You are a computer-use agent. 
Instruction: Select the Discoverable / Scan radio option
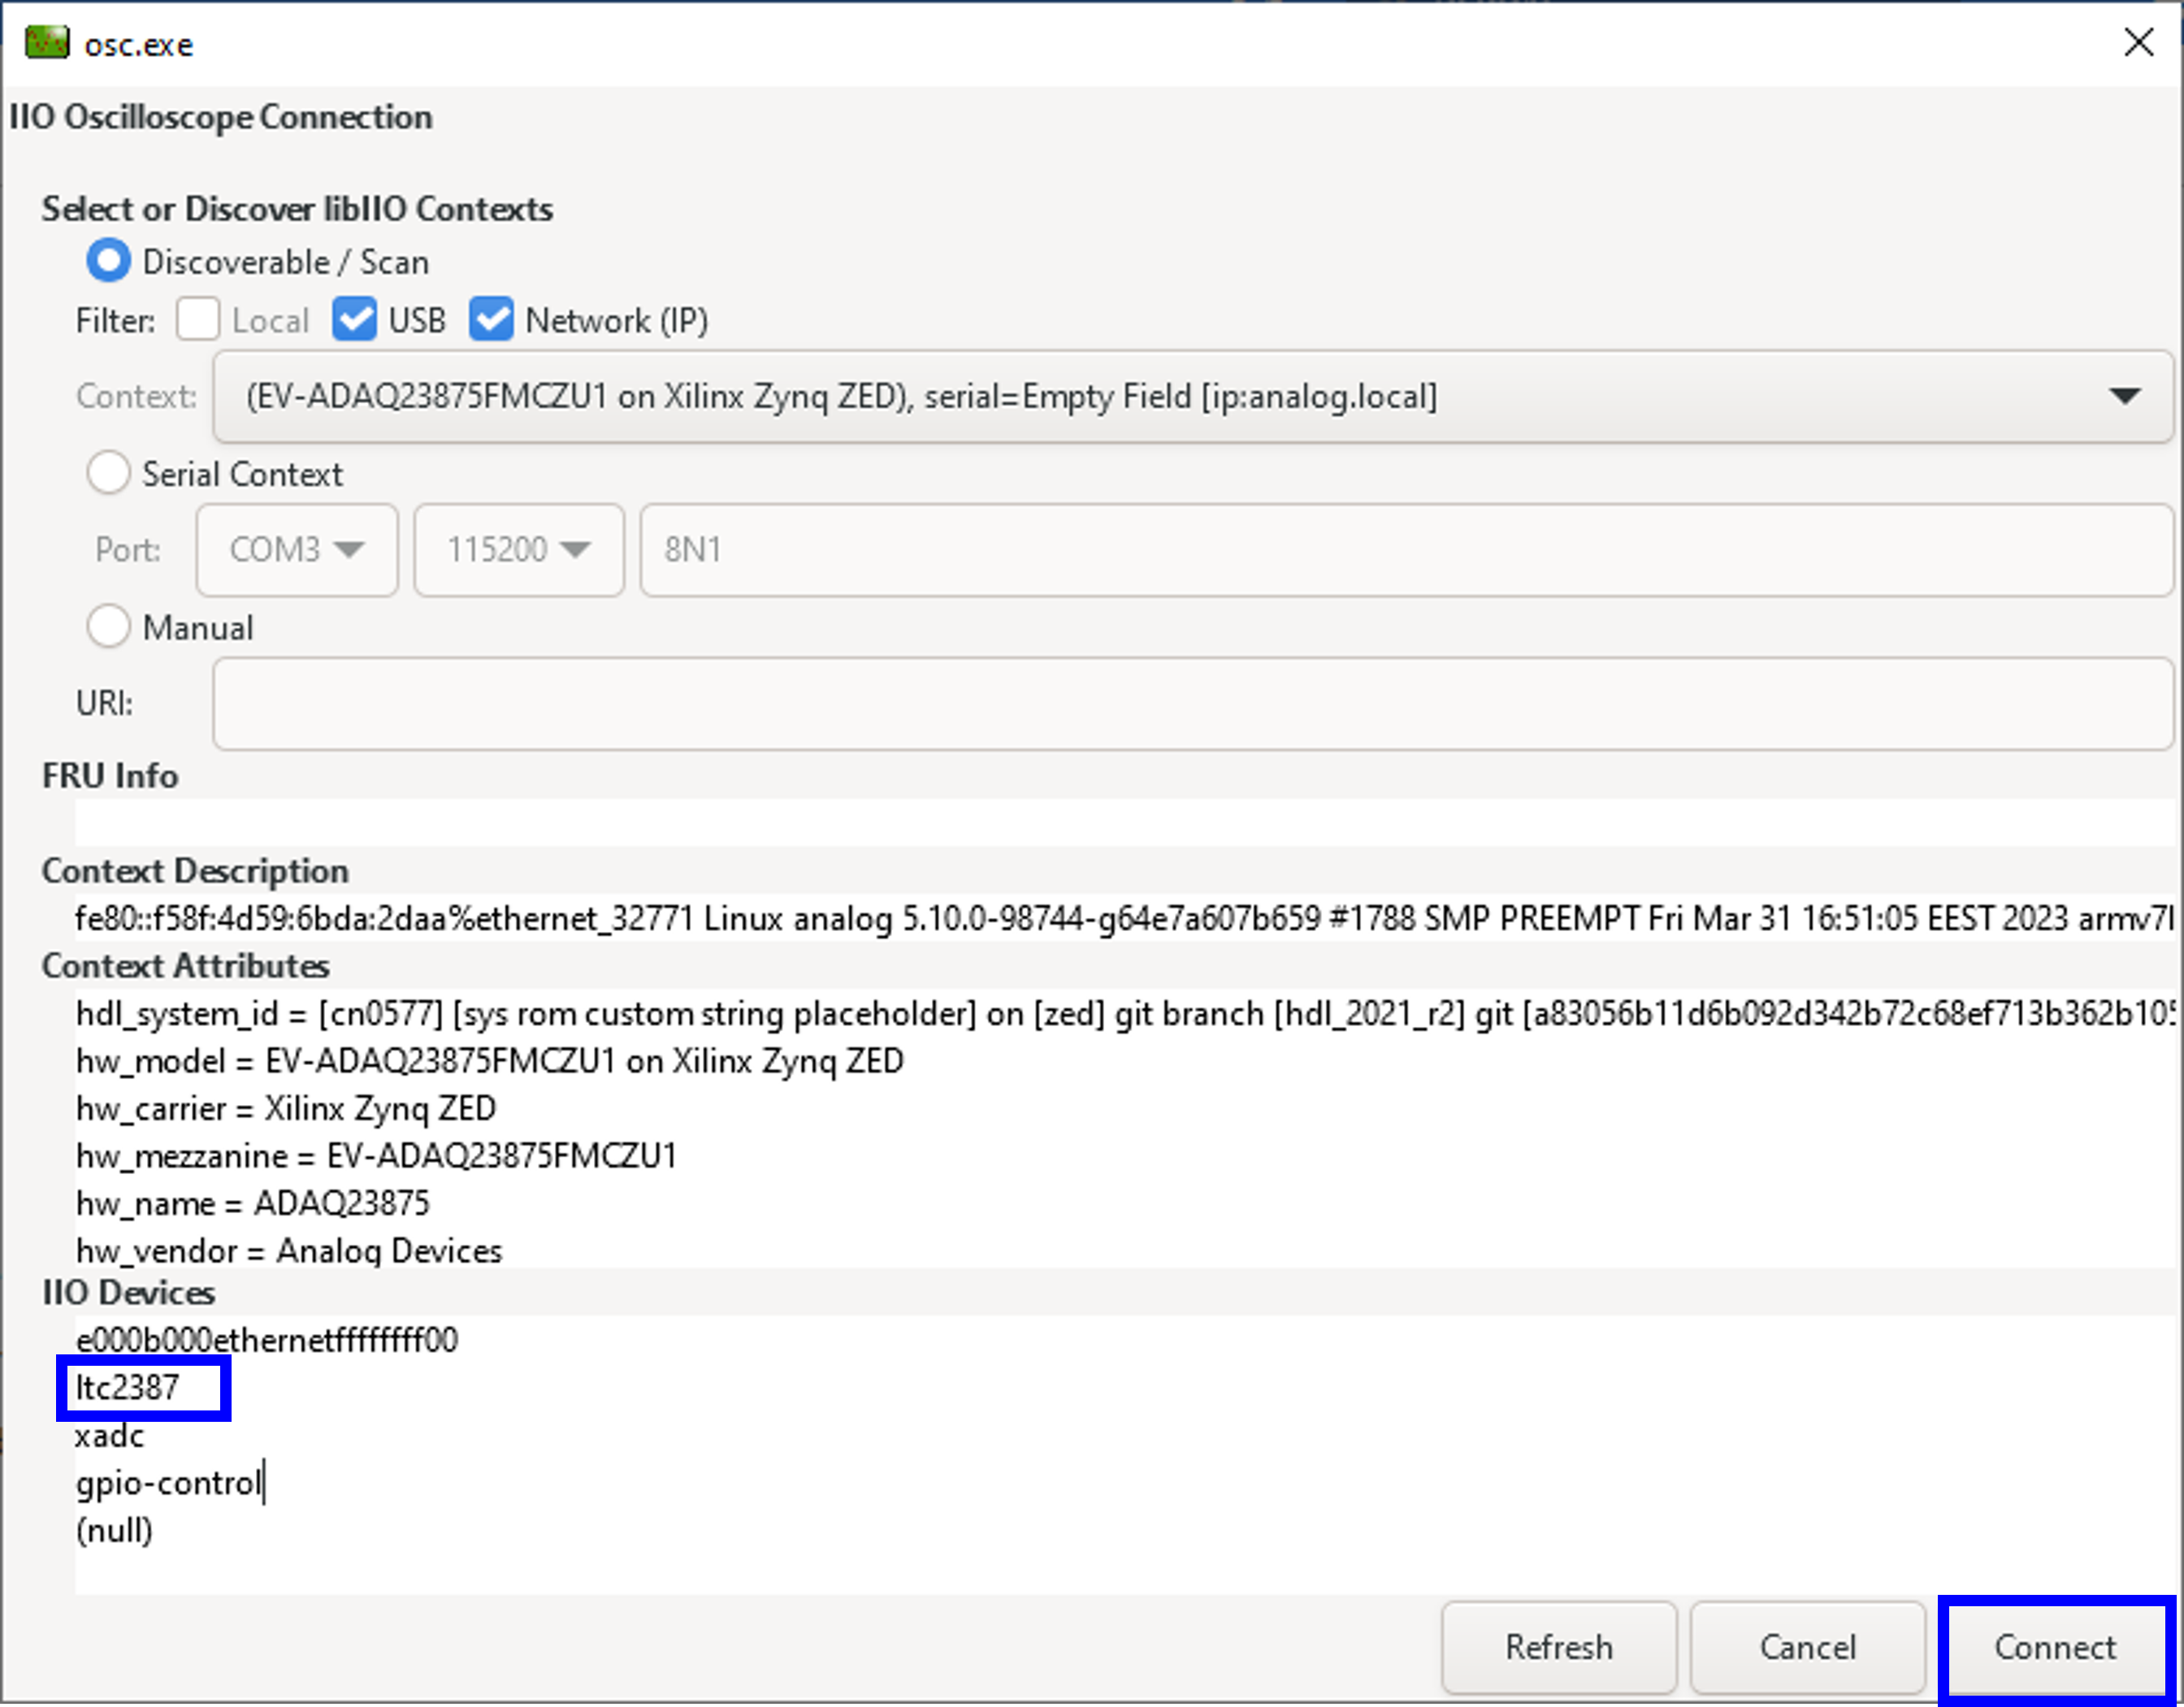pos(108,261)
